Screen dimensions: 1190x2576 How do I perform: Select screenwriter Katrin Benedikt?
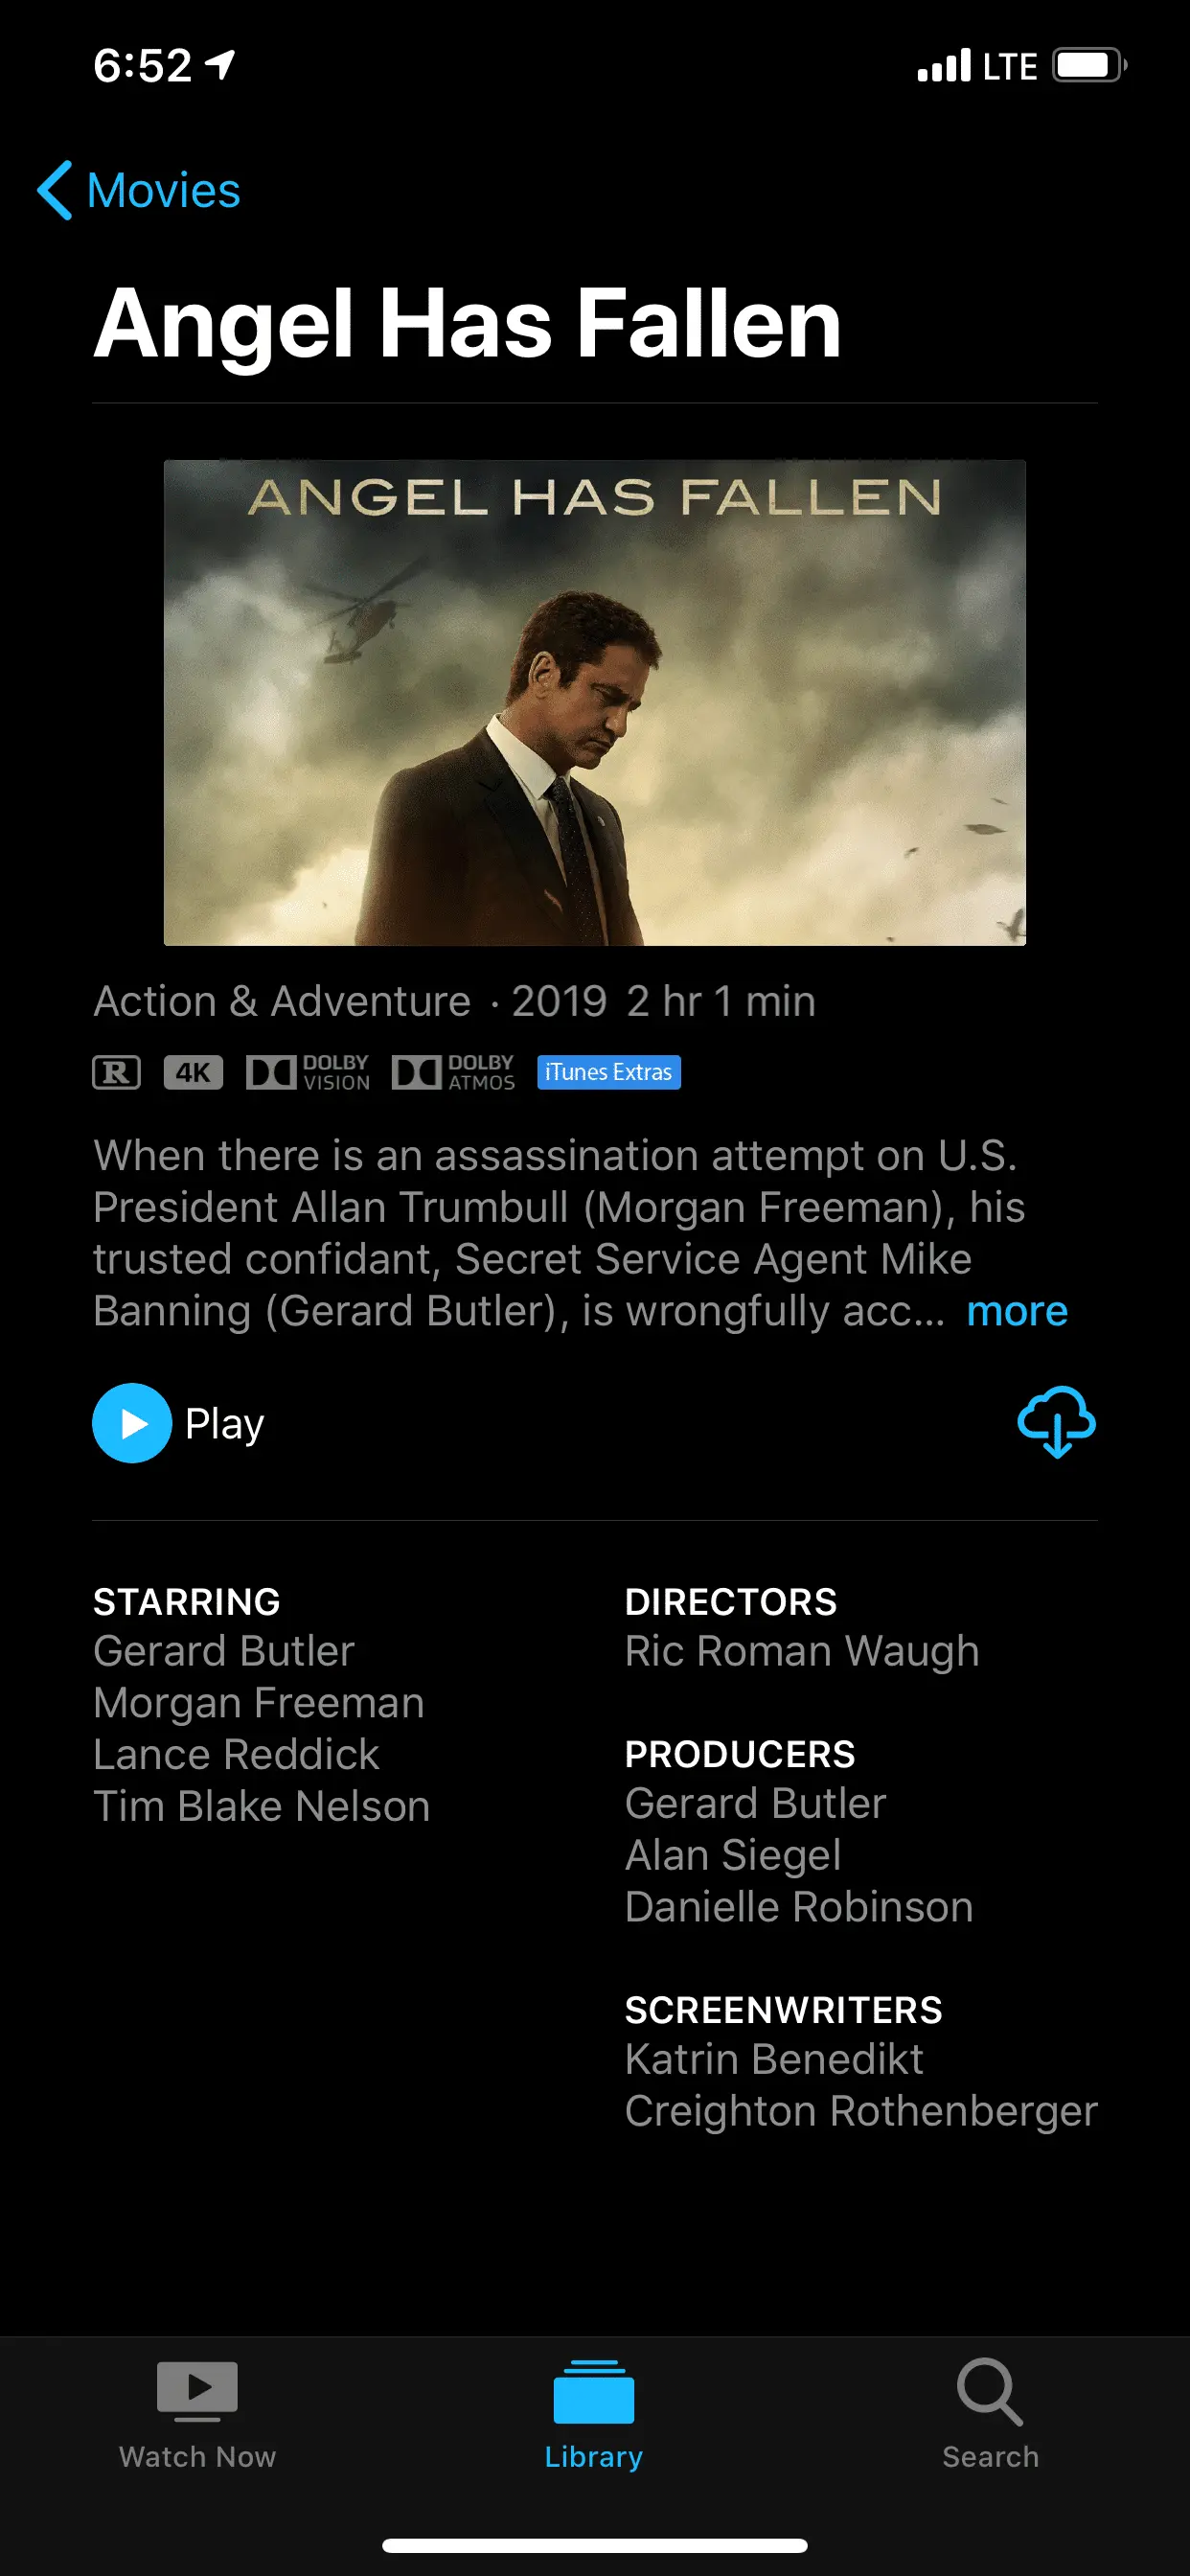click(774, 2059)
